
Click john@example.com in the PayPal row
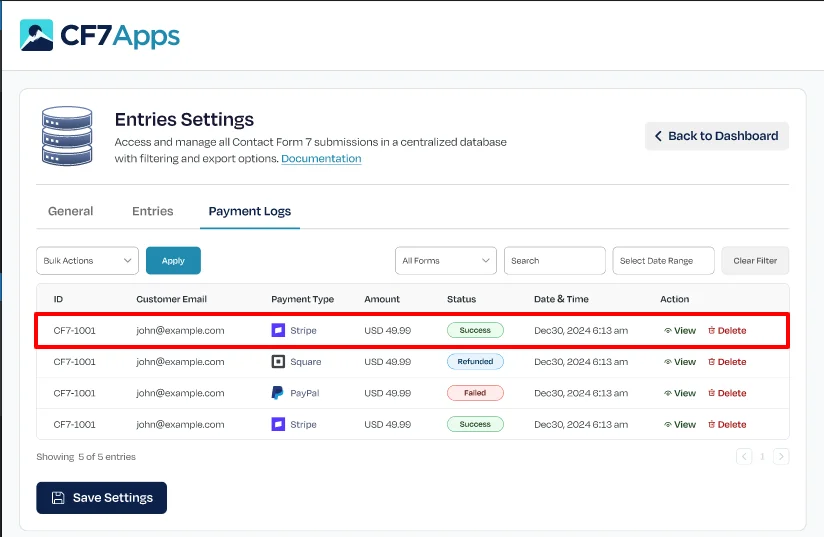[x=180, y=393]
